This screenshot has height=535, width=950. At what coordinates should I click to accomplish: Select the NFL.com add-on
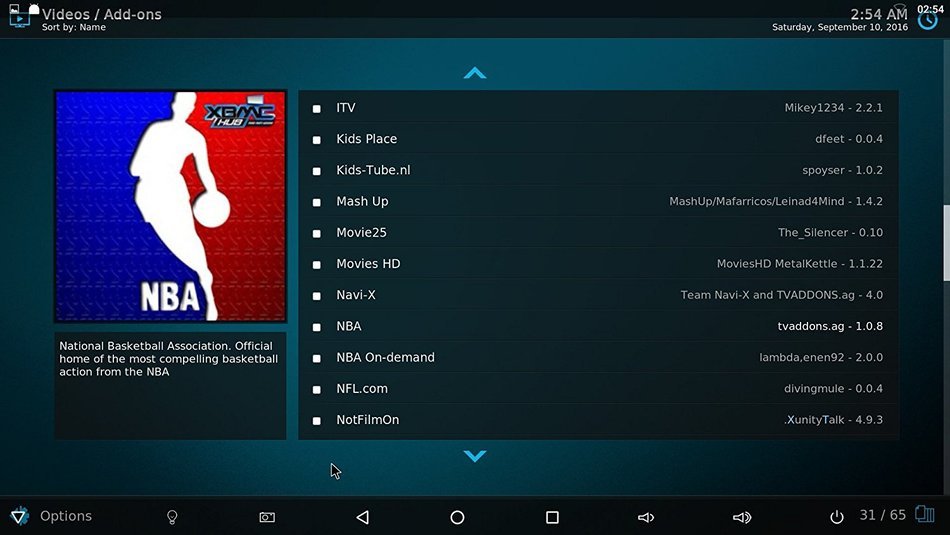tap(599, 388)
